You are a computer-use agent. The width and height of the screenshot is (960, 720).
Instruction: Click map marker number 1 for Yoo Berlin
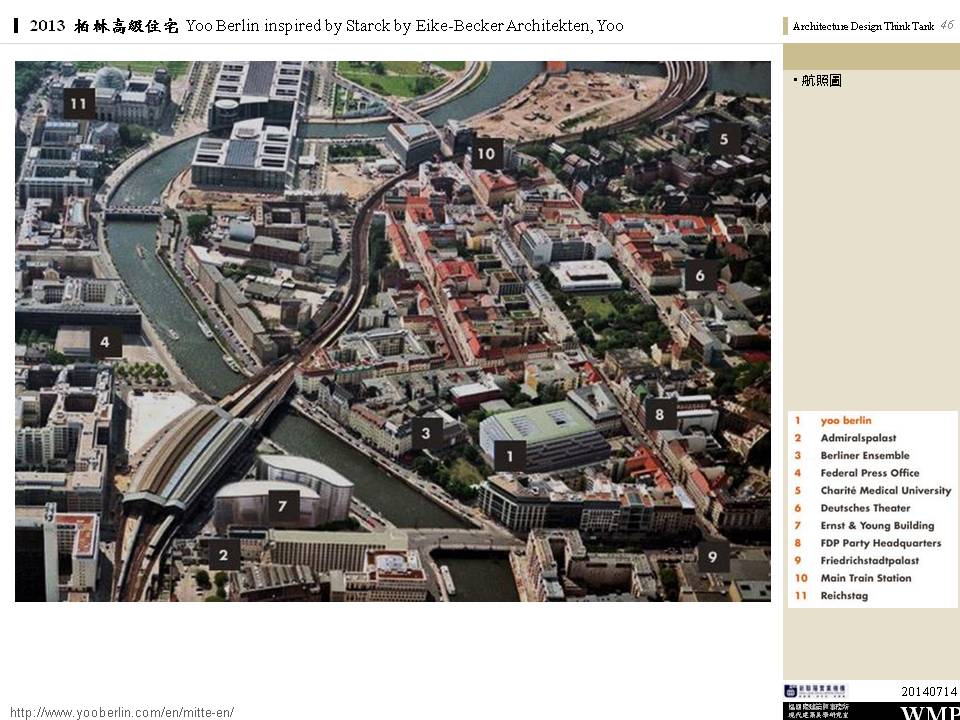click(x=510, y=457)
